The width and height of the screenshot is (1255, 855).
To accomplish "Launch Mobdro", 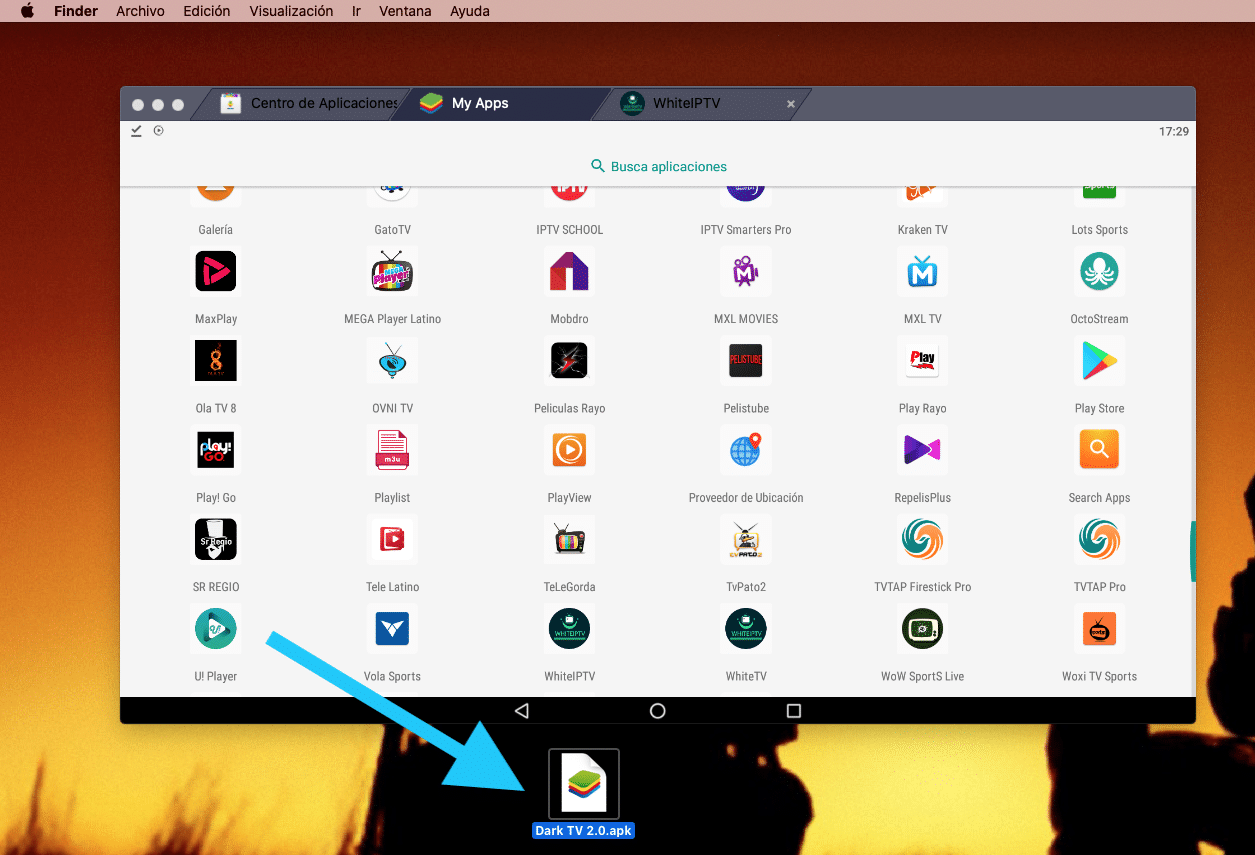I will [569, 271].
